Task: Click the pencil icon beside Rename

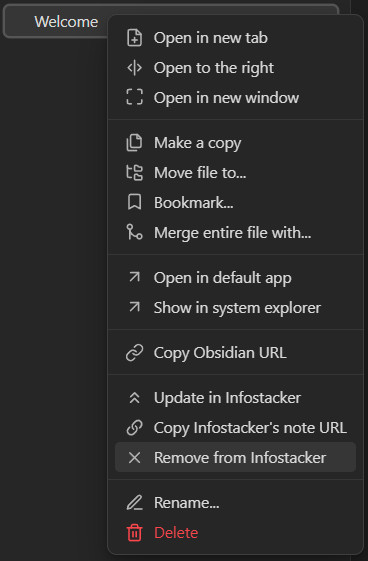Action: pyautogui.click(x=134, y=503)
